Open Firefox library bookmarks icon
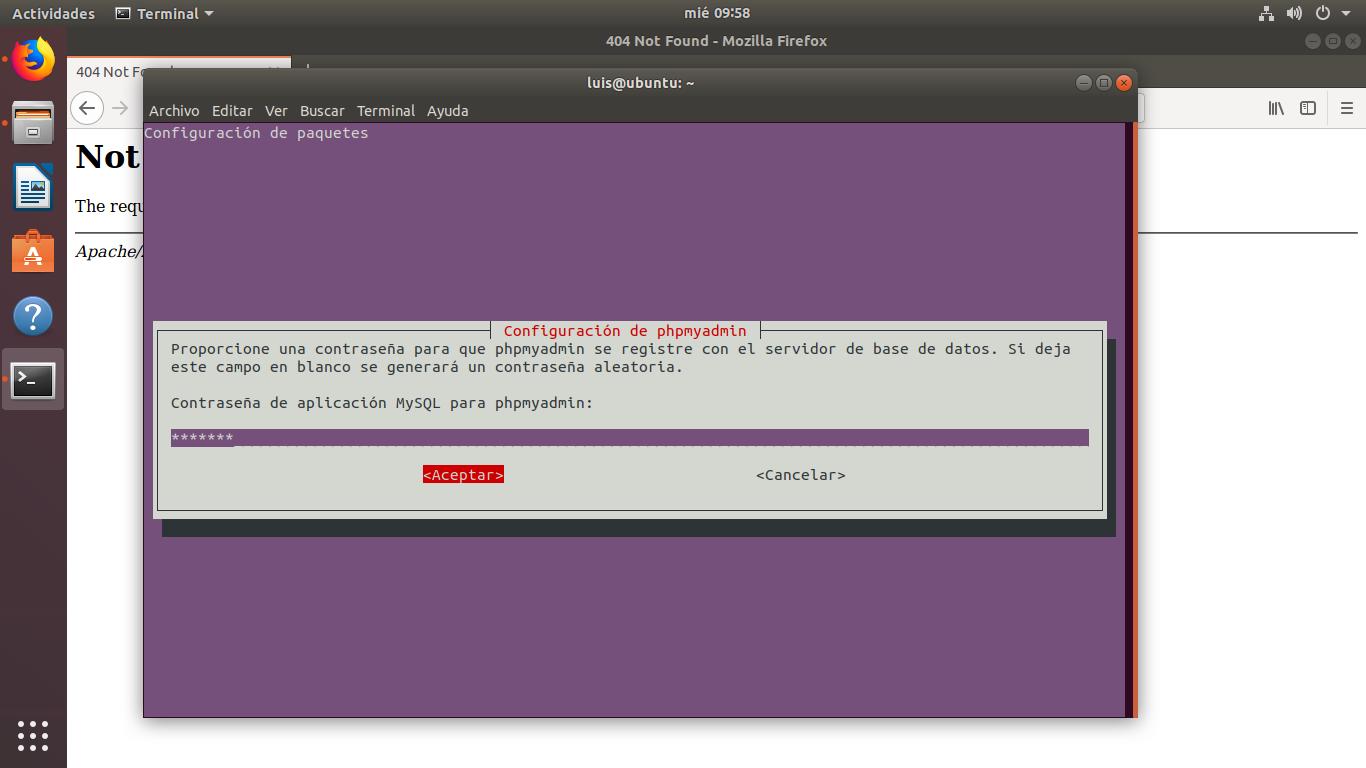The width and height of the screenshot is (1366, 768). [1276, 108]
